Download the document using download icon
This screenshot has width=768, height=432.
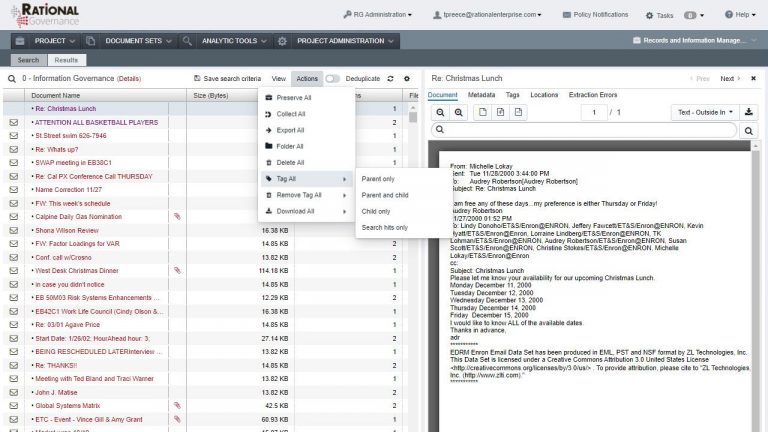click(748, 112)
